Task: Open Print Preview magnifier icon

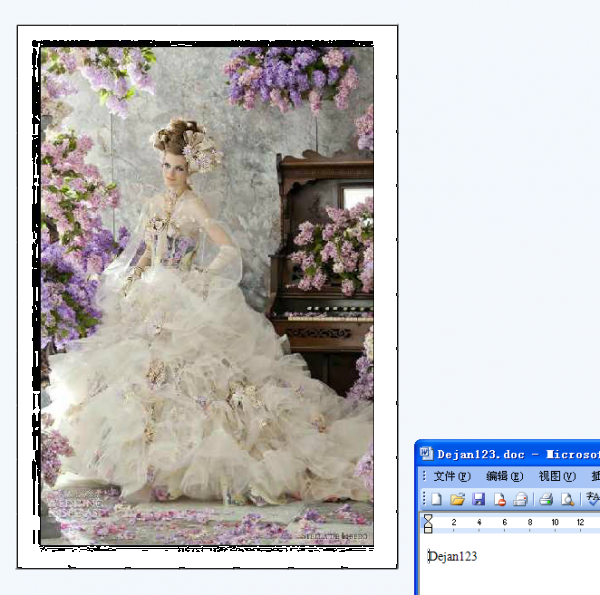Action: tap(567, 499)
